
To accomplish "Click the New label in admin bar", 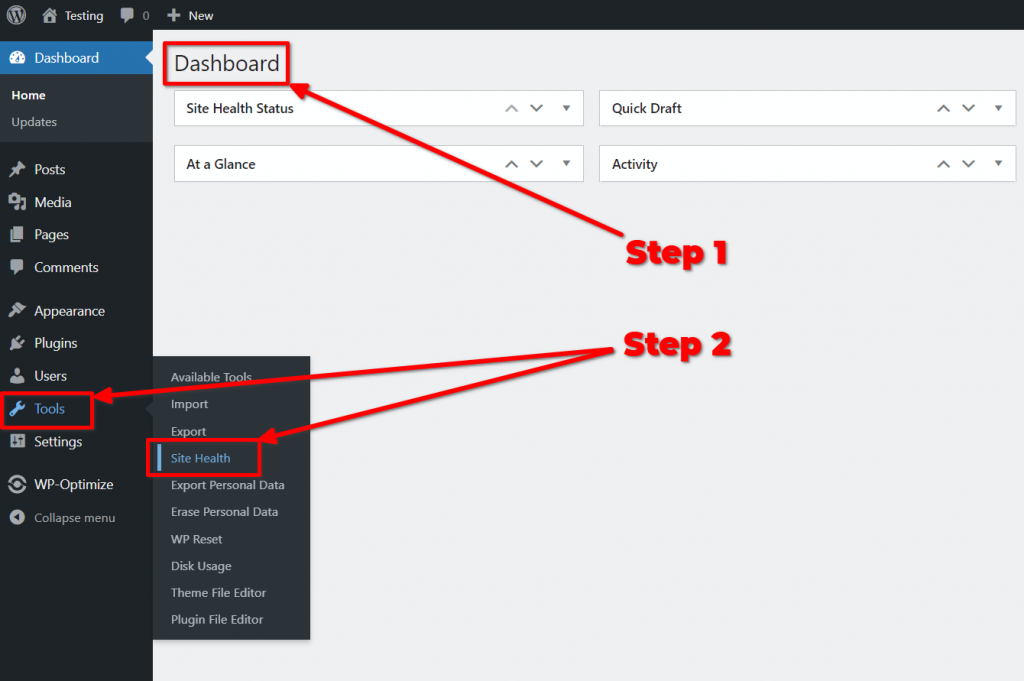I will point(200,16).
